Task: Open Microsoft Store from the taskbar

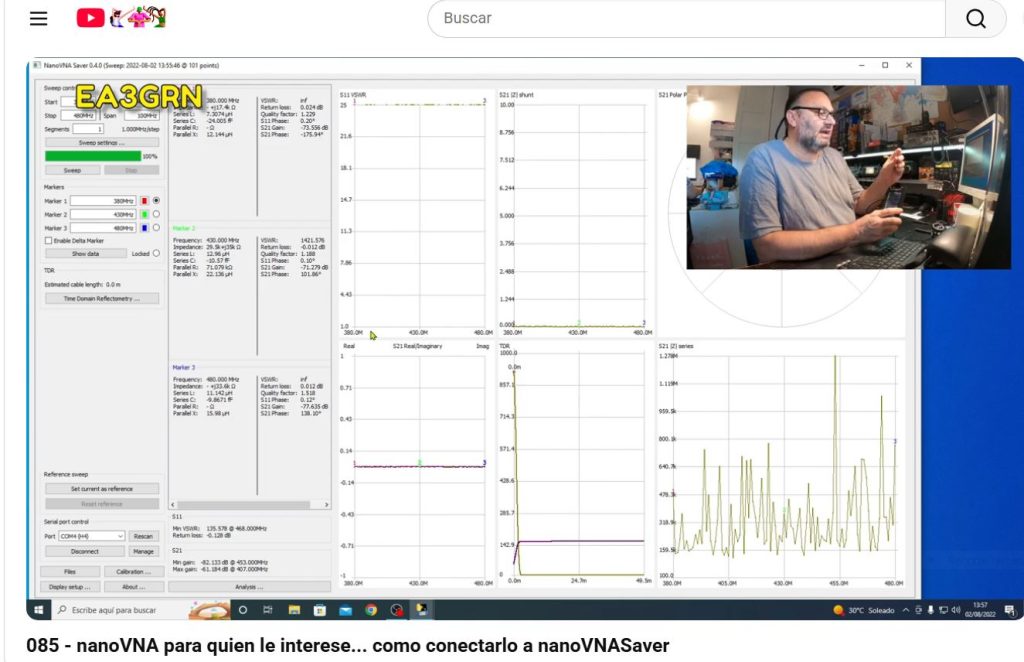Action: click(x=319, y=610)
